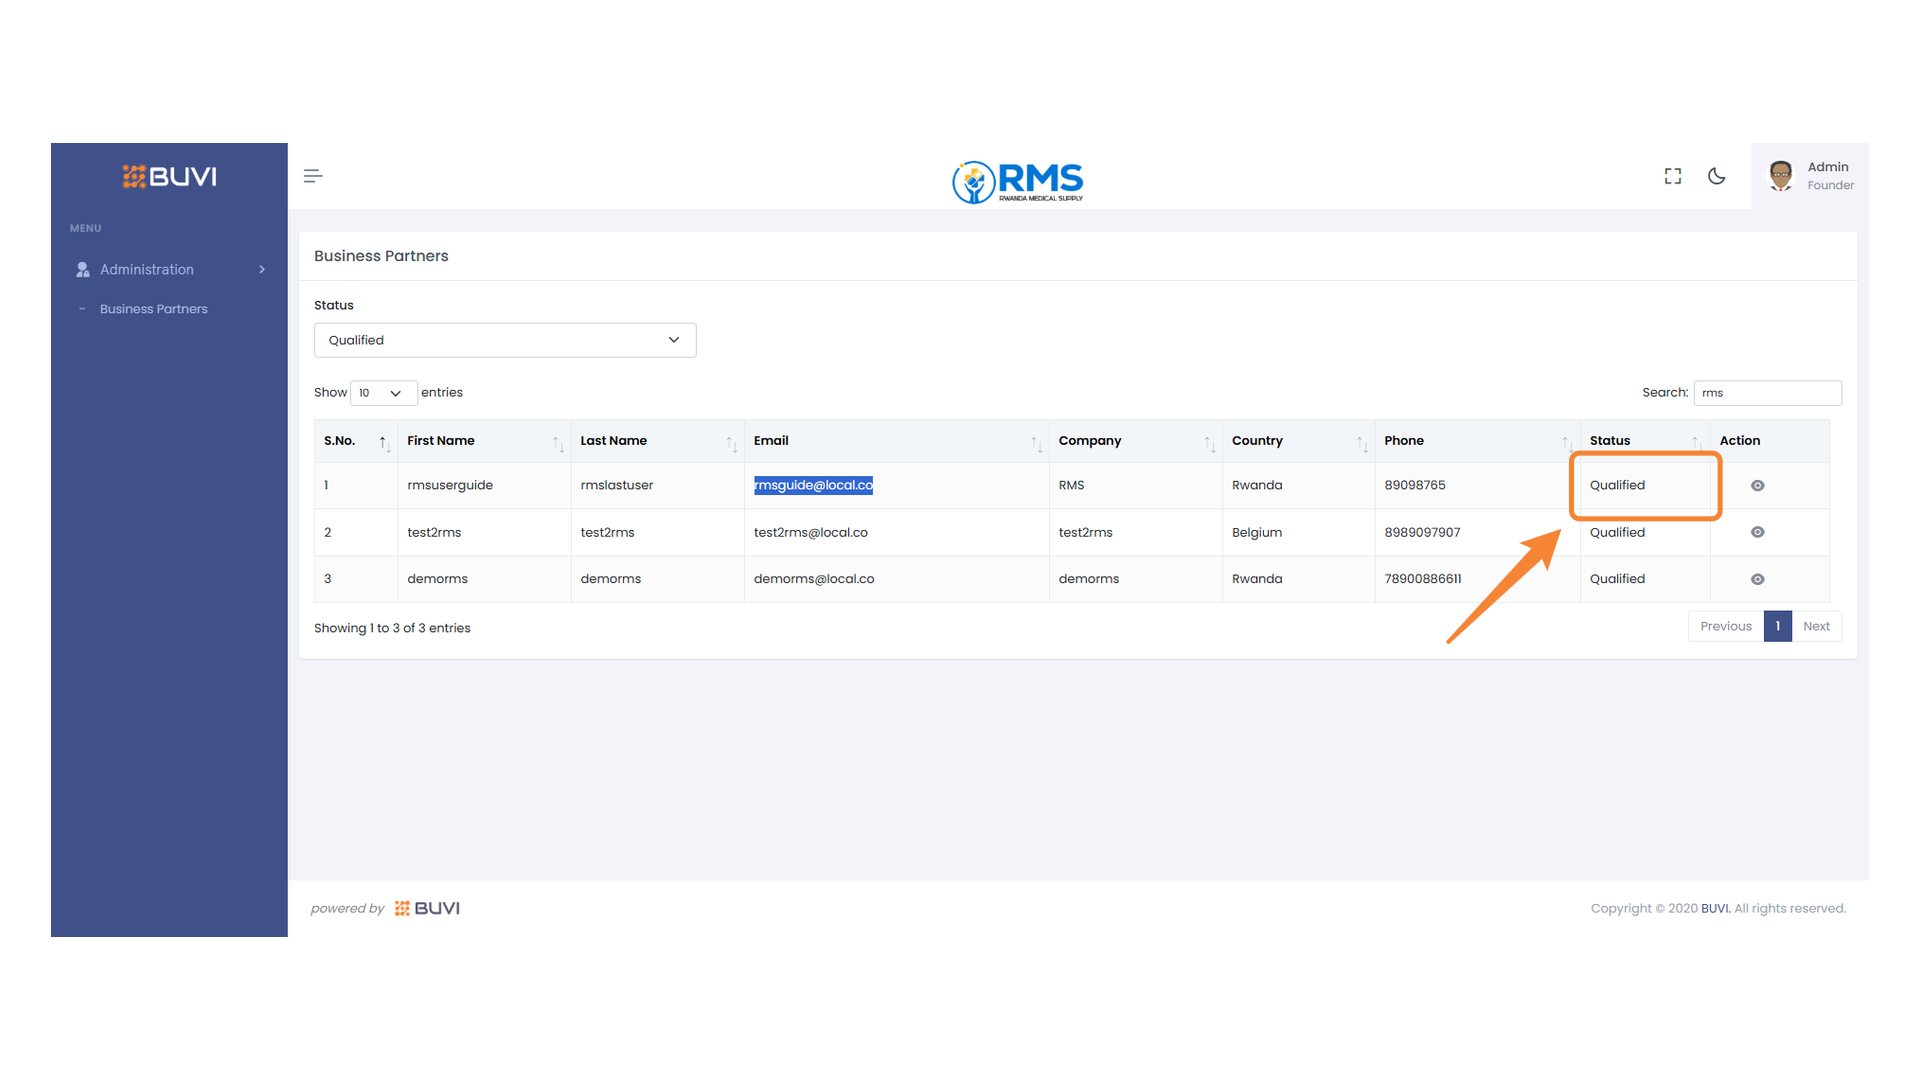The width and height of the screenshot is (1920, 1080).
Task: View details eye icon for test2rms row
Action: (1757, 532)
